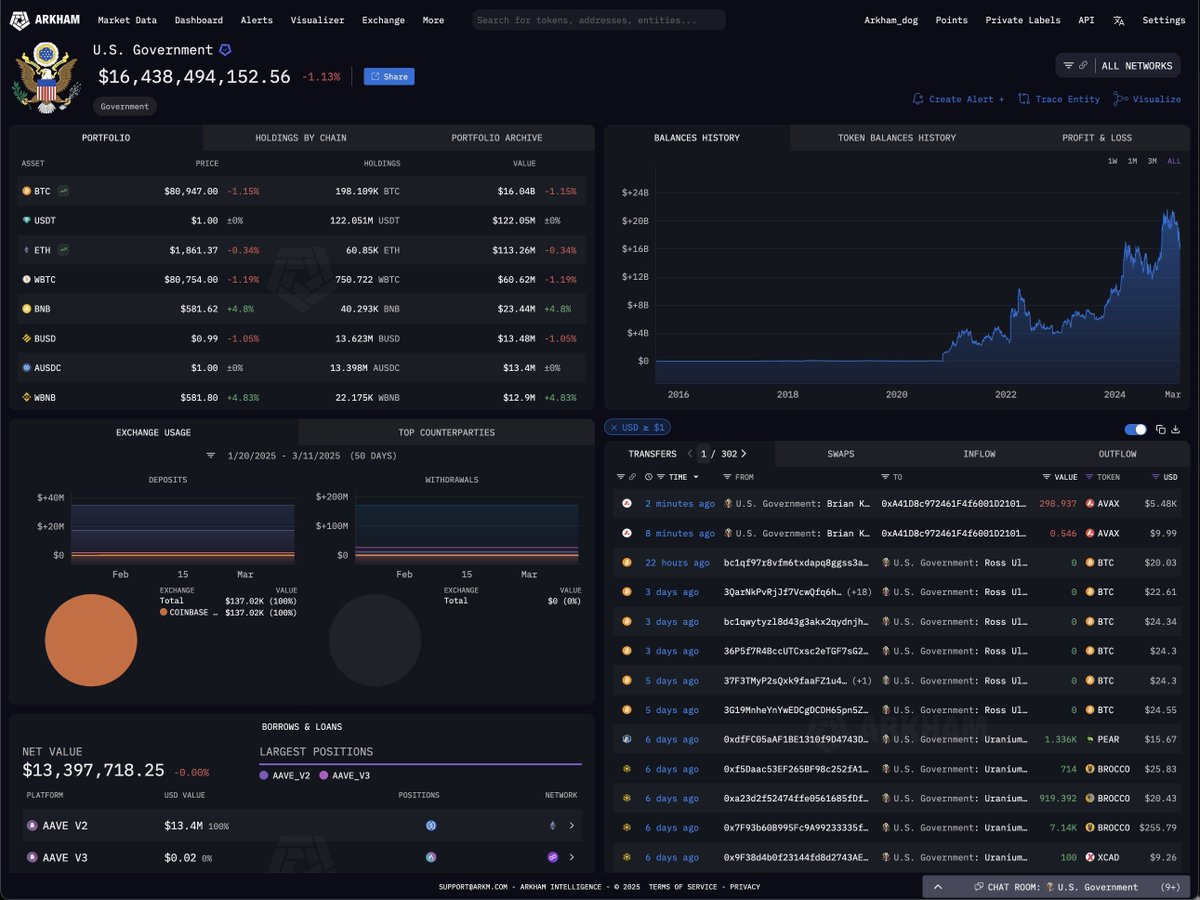This screenshot has width=1200, height=900.
Task: Click the Arkham logo in the header
Action: tap(45, 20)
